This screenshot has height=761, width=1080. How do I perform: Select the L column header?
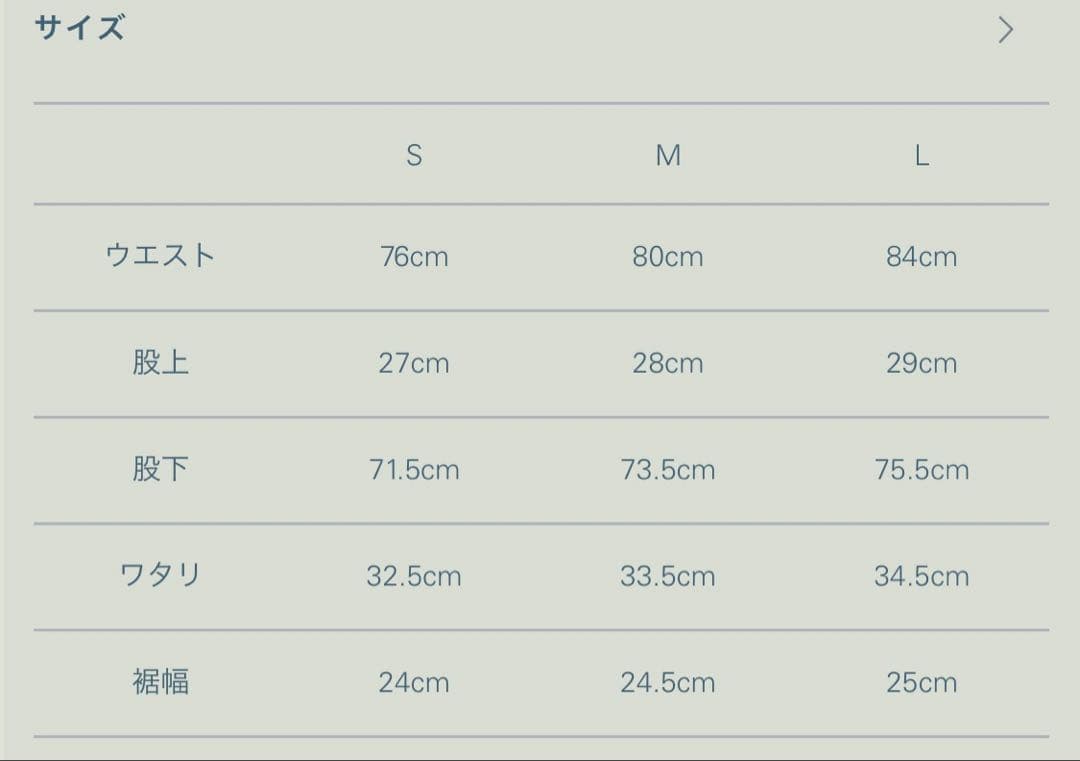pyautogui.click(x=923, y=155)
